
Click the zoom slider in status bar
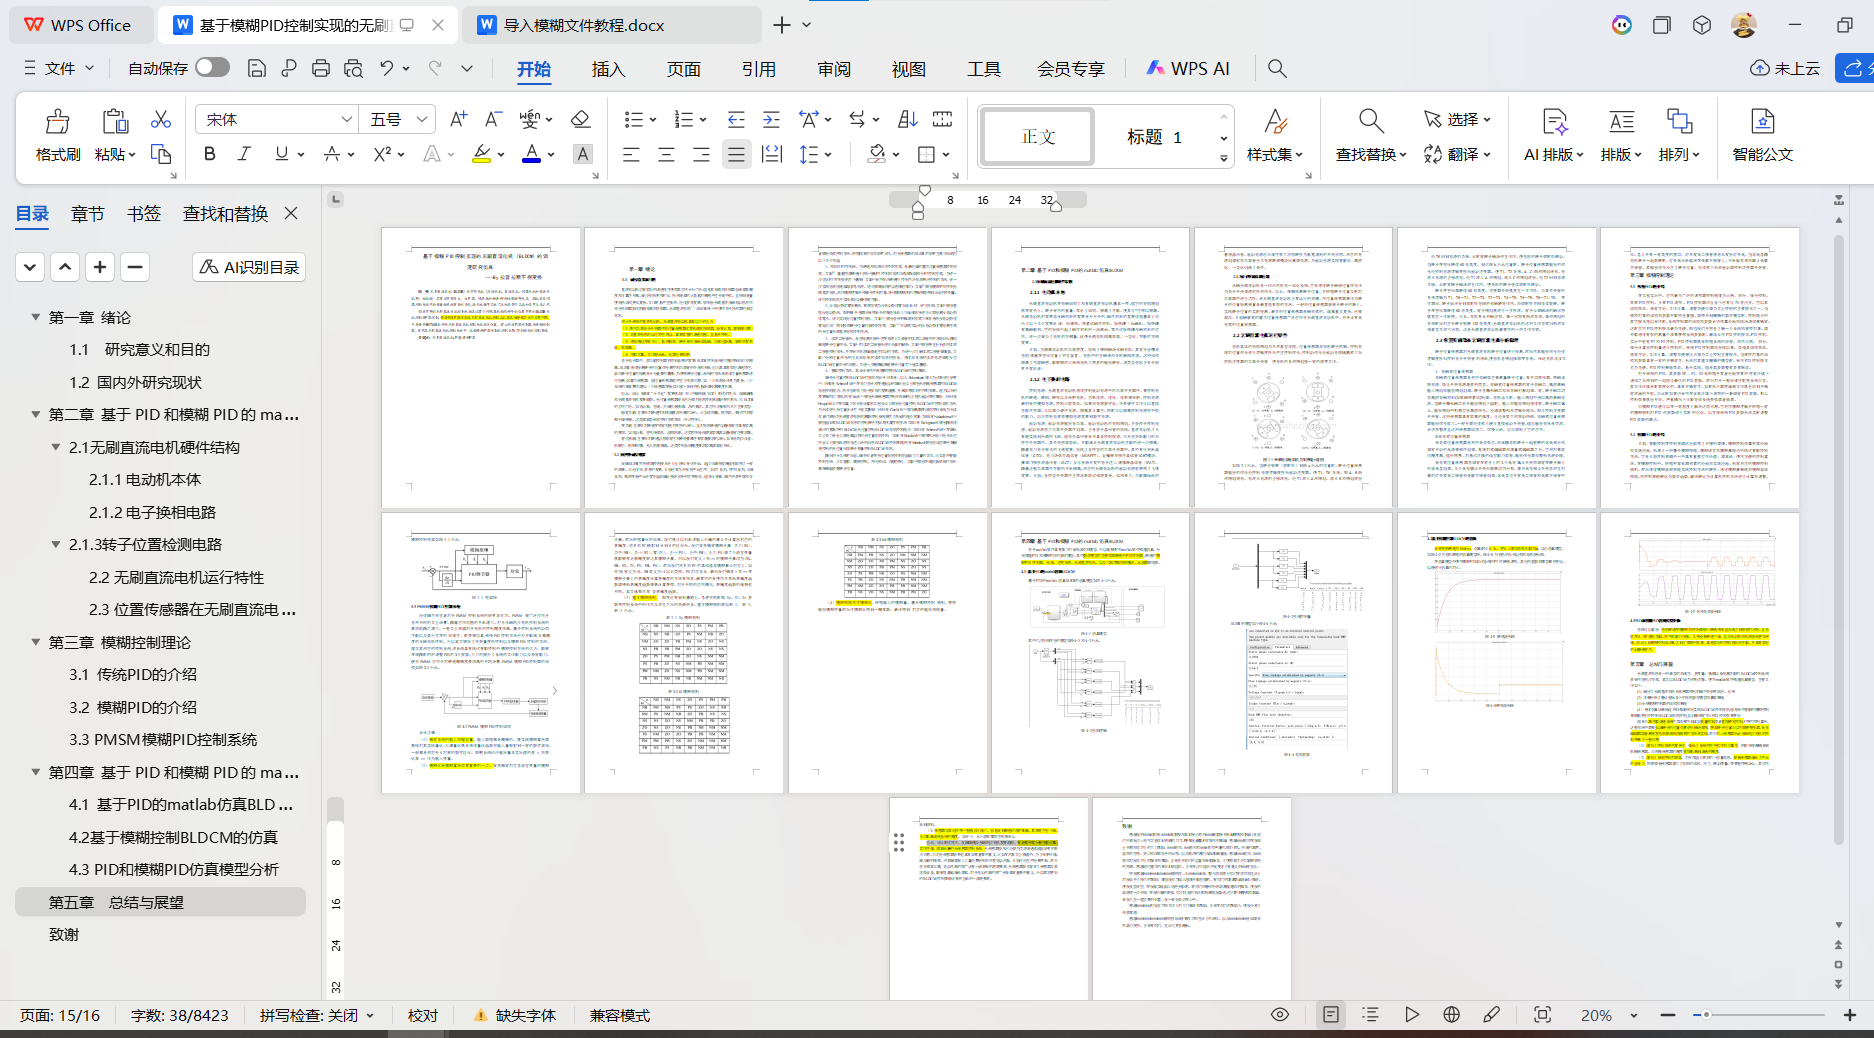click(x=1758, y=1015)
